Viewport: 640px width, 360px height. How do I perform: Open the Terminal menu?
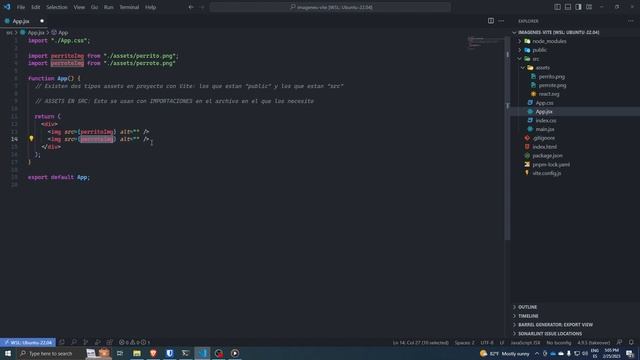tap(129, 7)
